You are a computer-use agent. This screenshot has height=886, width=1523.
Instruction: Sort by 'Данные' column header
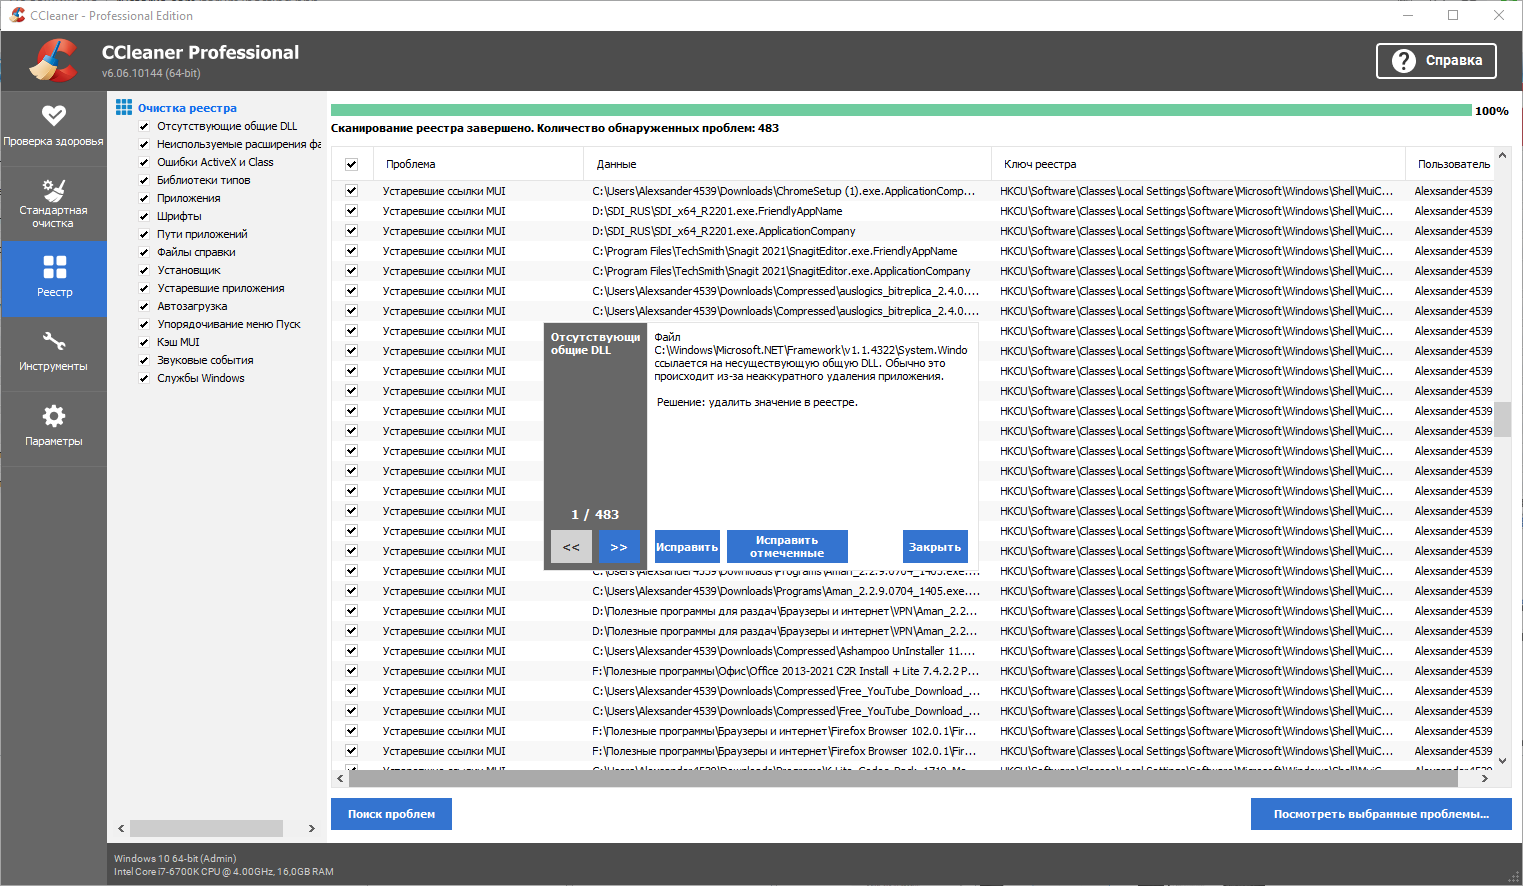787,164
